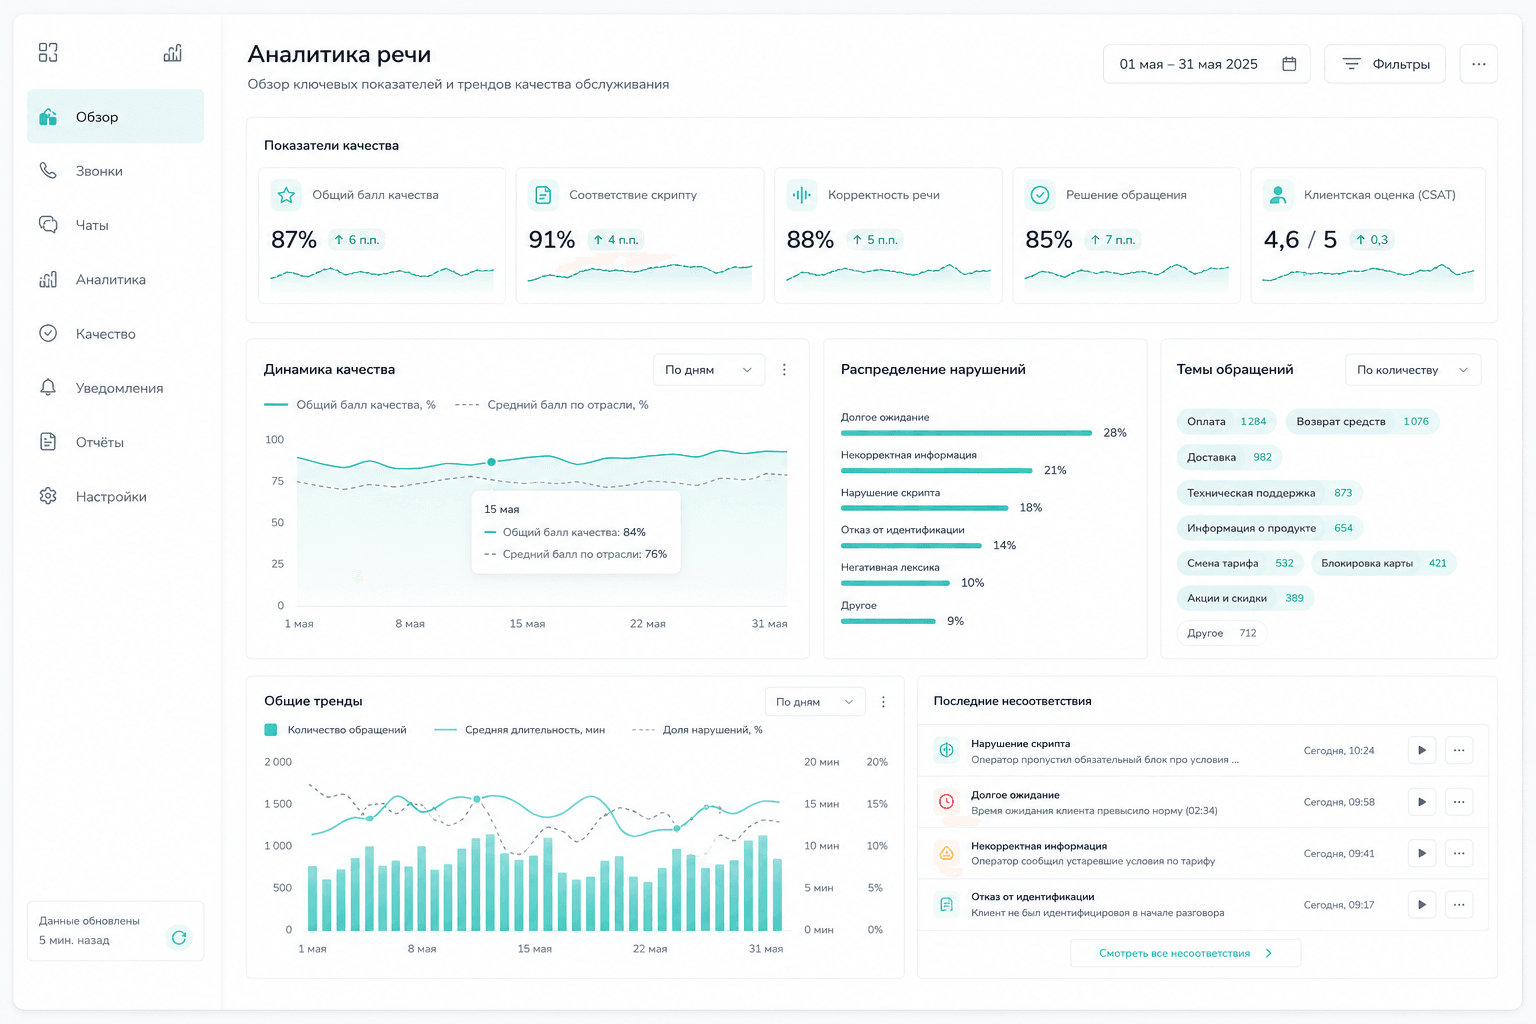Toggle Количество обращений legend series
This screenshot has height=1024, width=1536.
336,730
